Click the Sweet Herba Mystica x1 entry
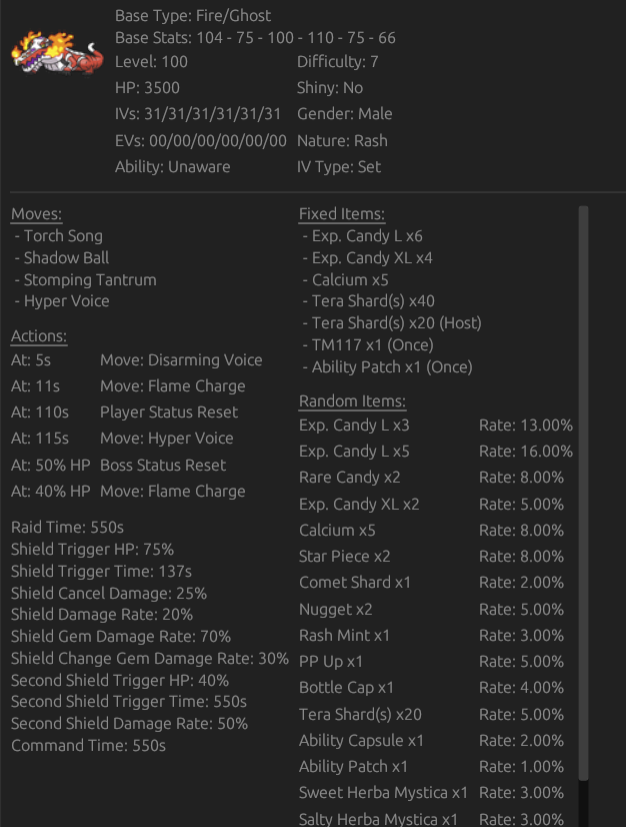 (383, 793)
